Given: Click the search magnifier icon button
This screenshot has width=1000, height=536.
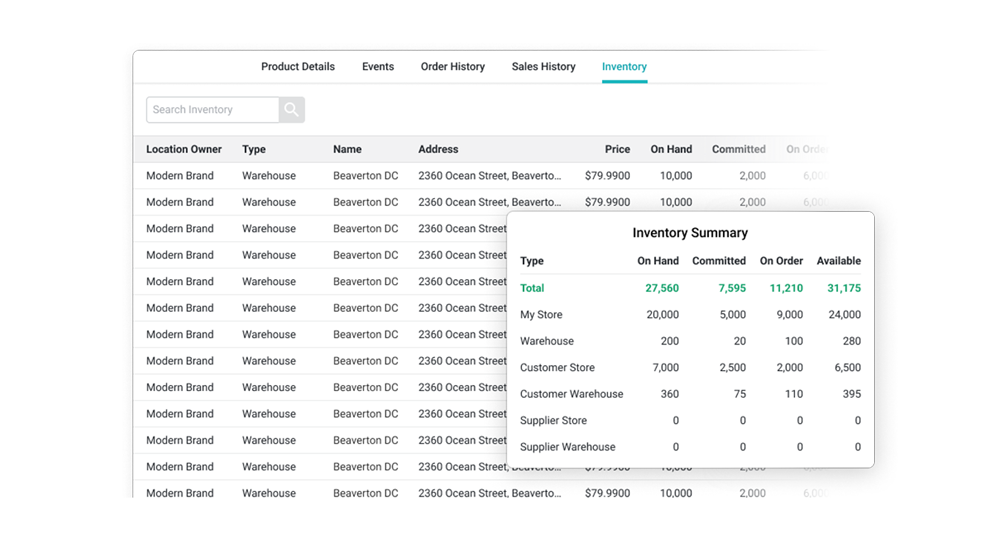Looking at the screenshot, I should [291, 110].
